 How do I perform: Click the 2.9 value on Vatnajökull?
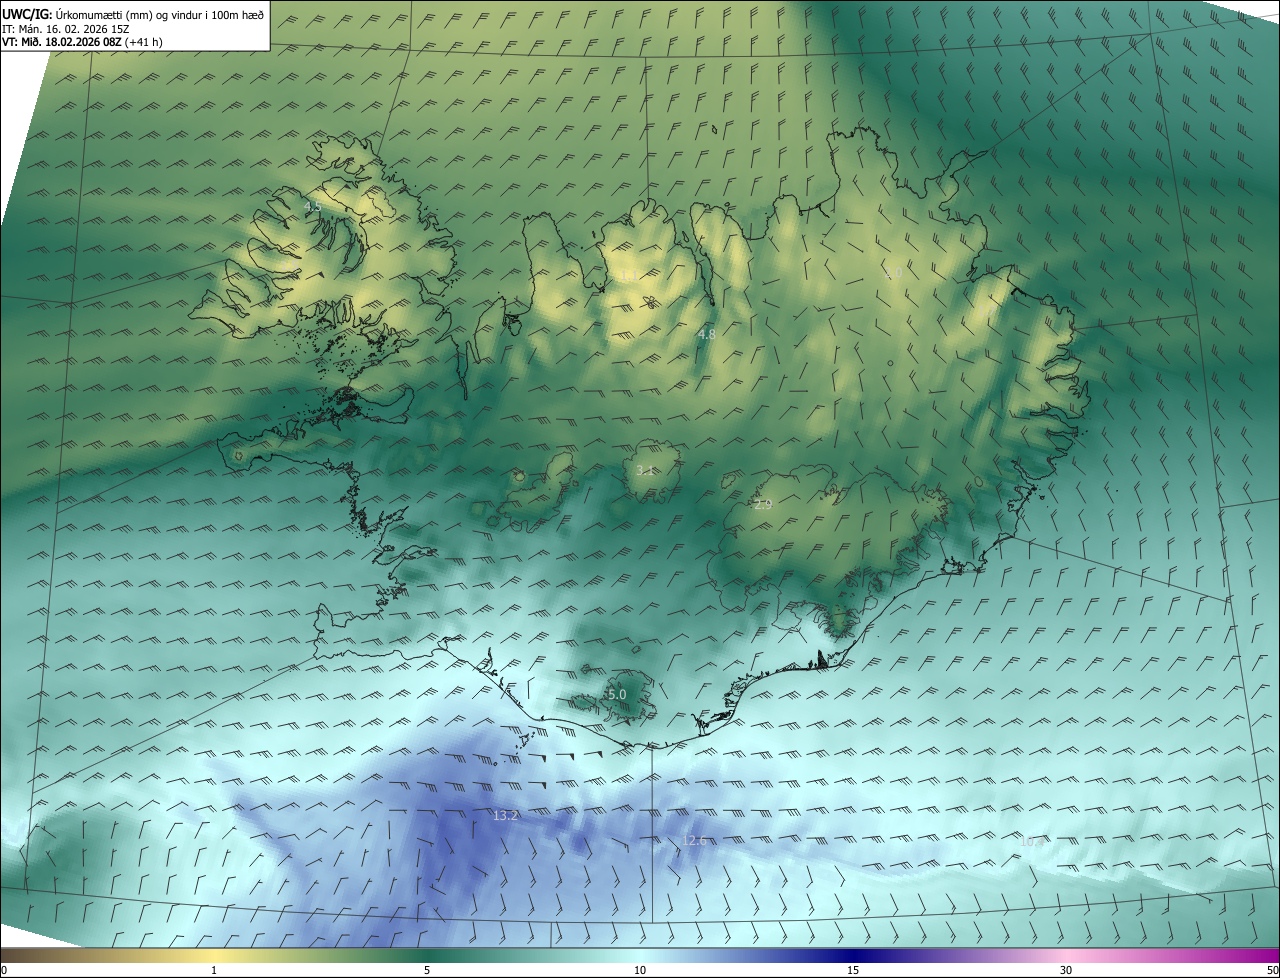pyautogui.click(x=763, y=505)
